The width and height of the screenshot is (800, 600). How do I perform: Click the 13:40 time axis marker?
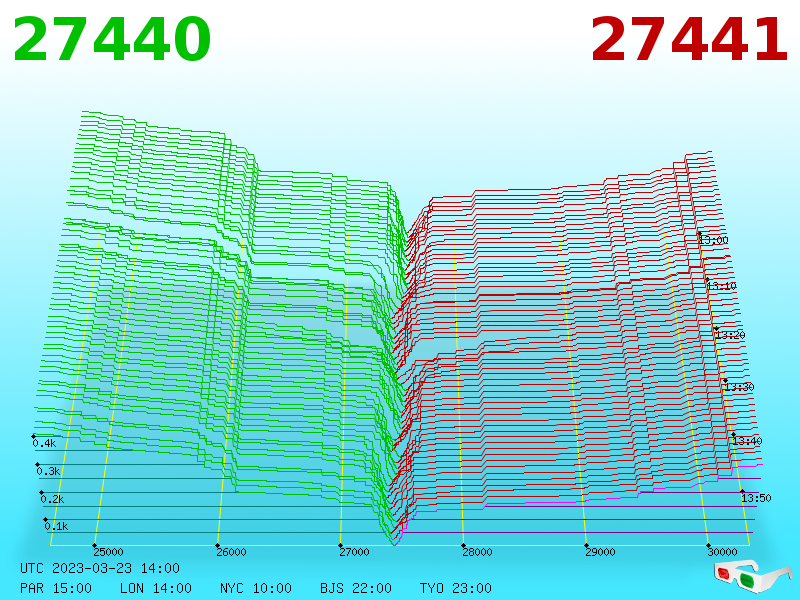coord(747,441)
